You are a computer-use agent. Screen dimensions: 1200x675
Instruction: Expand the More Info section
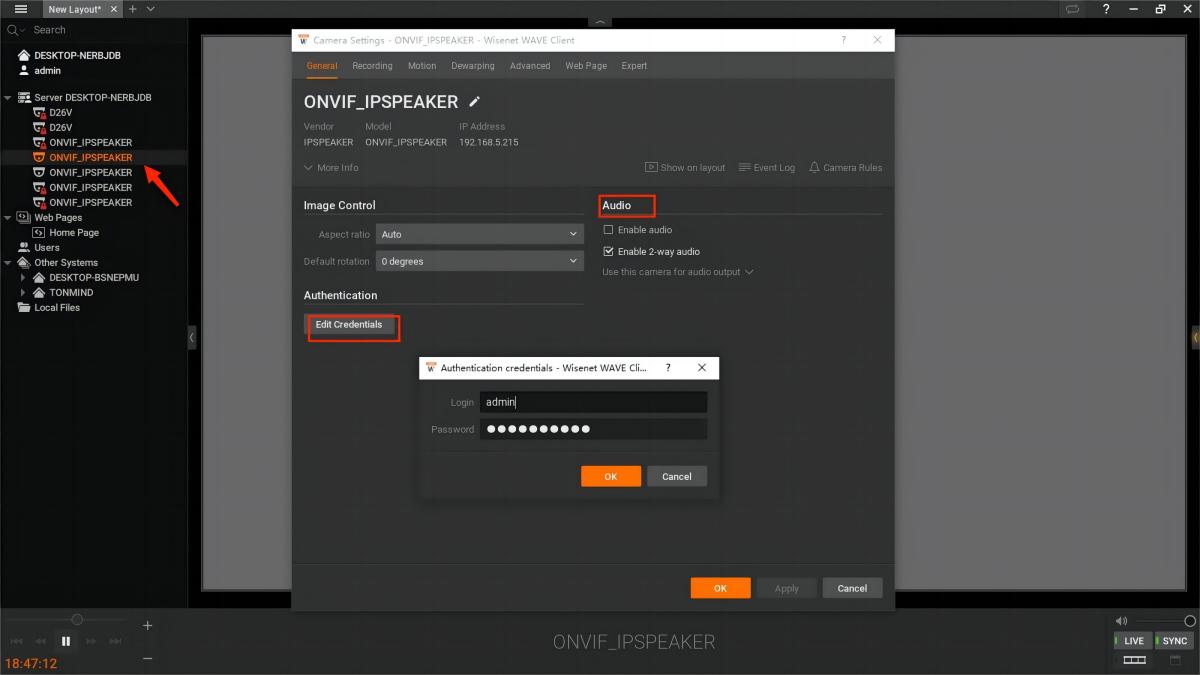click(x=331, y=168)
